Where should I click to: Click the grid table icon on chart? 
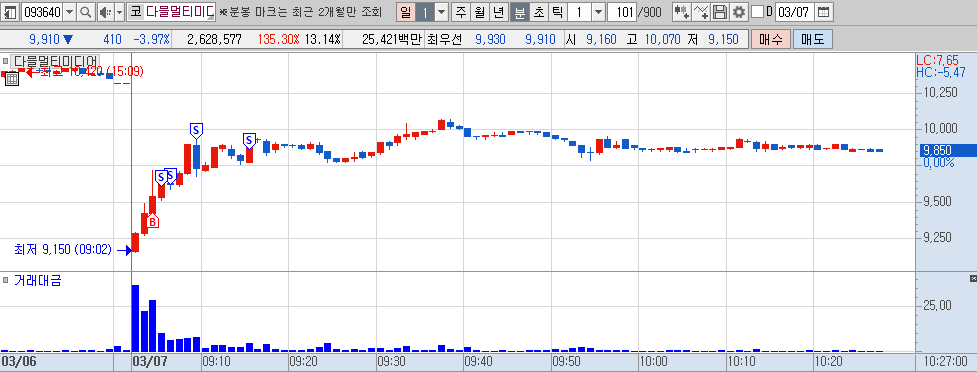12,79
